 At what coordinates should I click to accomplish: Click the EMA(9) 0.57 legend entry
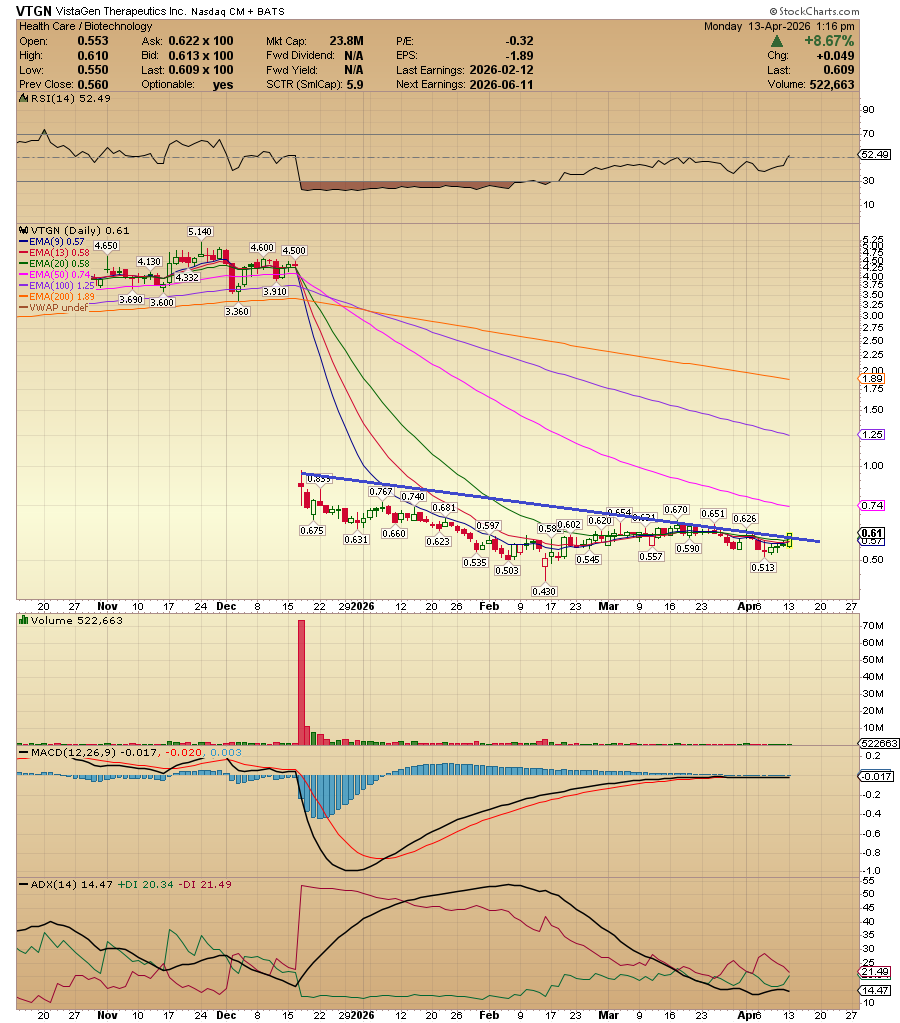56,241
